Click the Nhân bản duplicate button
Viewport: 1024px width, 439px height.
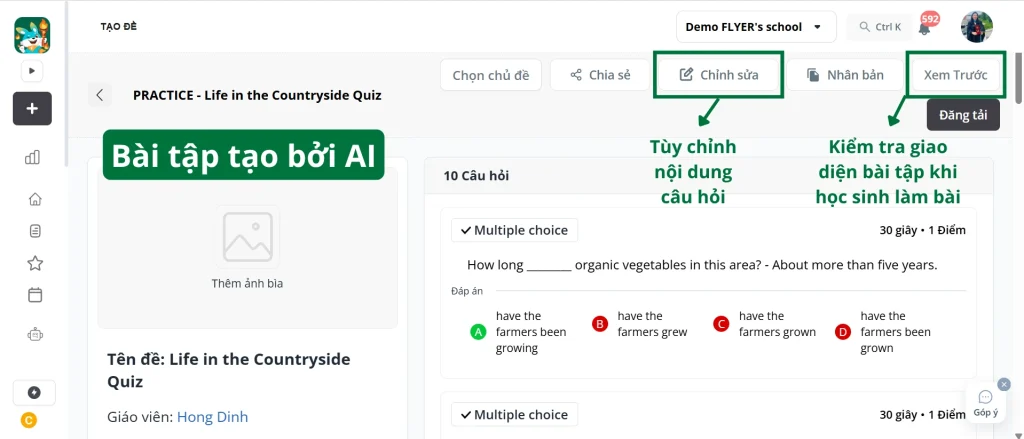(845, 75)
